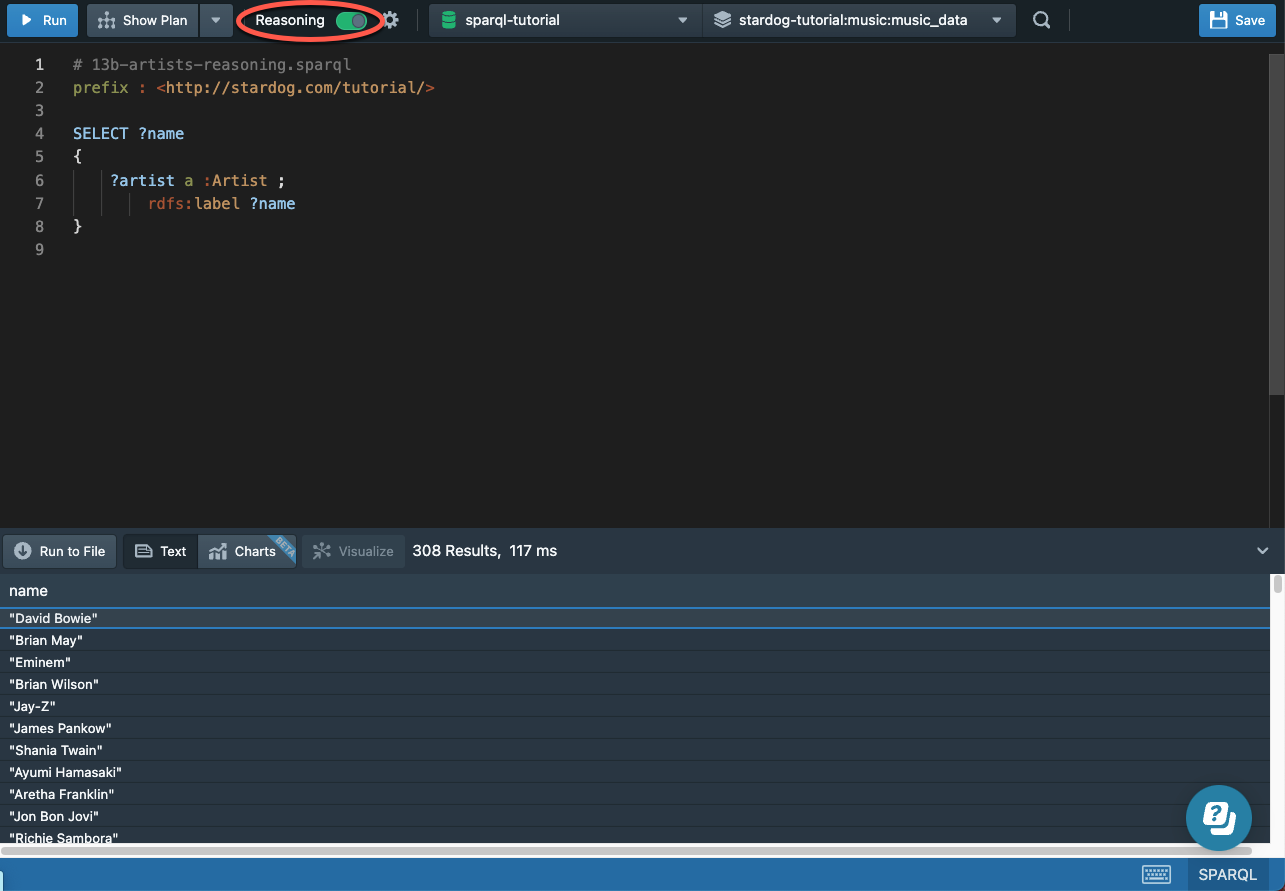Click the keyboard shortcuts icon in status bar
Viewport: 1285px width, 891px height.
point(1156,874)
